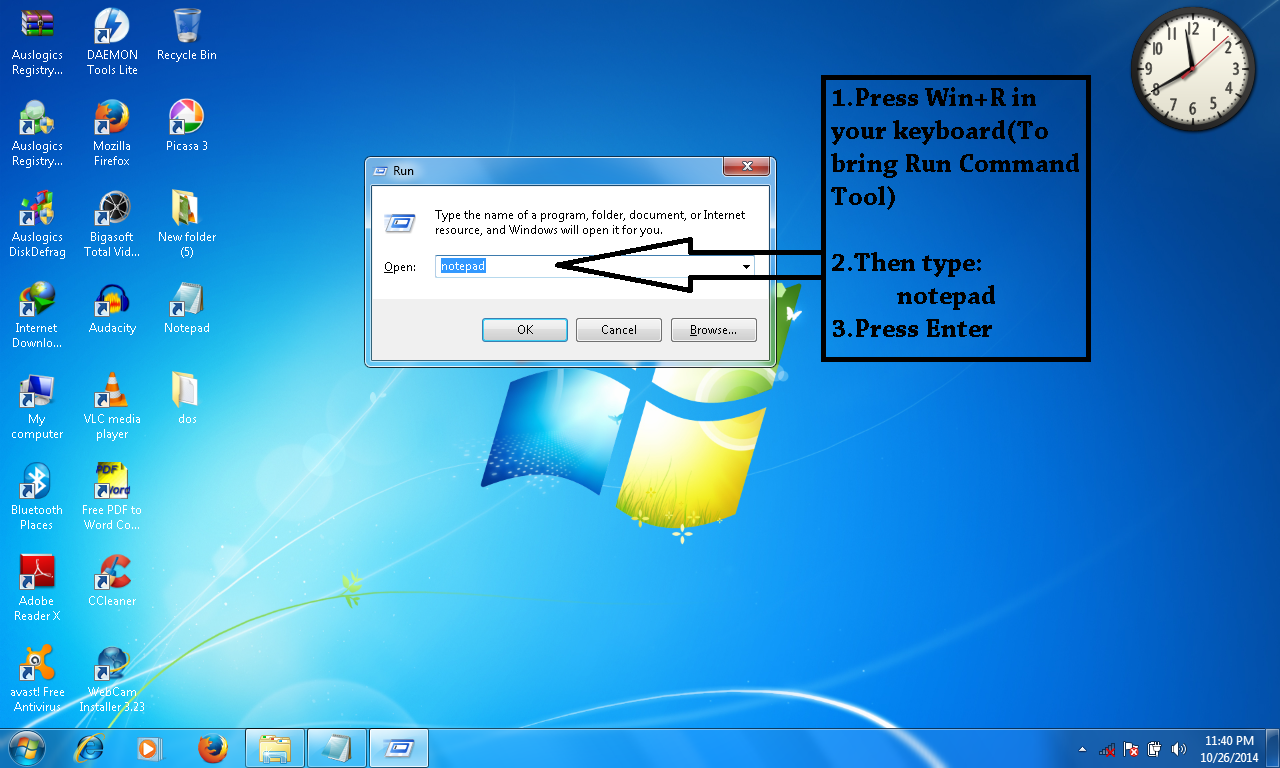Image resolution: width=1280 pixels, height=768 pixels.
Task: Click Cancel in the Run dialog
Action: [x=619, y=330]
